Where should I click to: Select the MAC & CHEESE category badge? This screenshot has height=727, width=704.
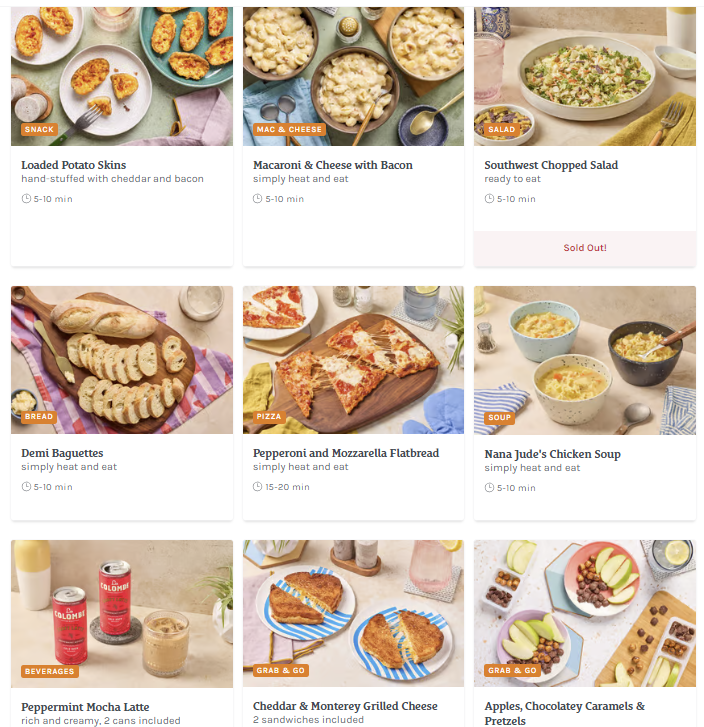tap(289, 129)
